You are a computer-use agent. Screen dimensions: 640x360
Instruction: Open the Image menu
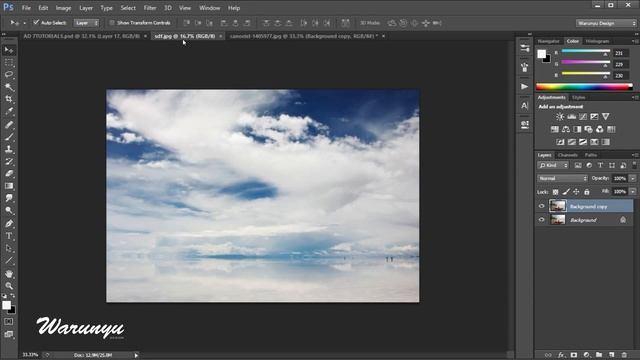63,8
